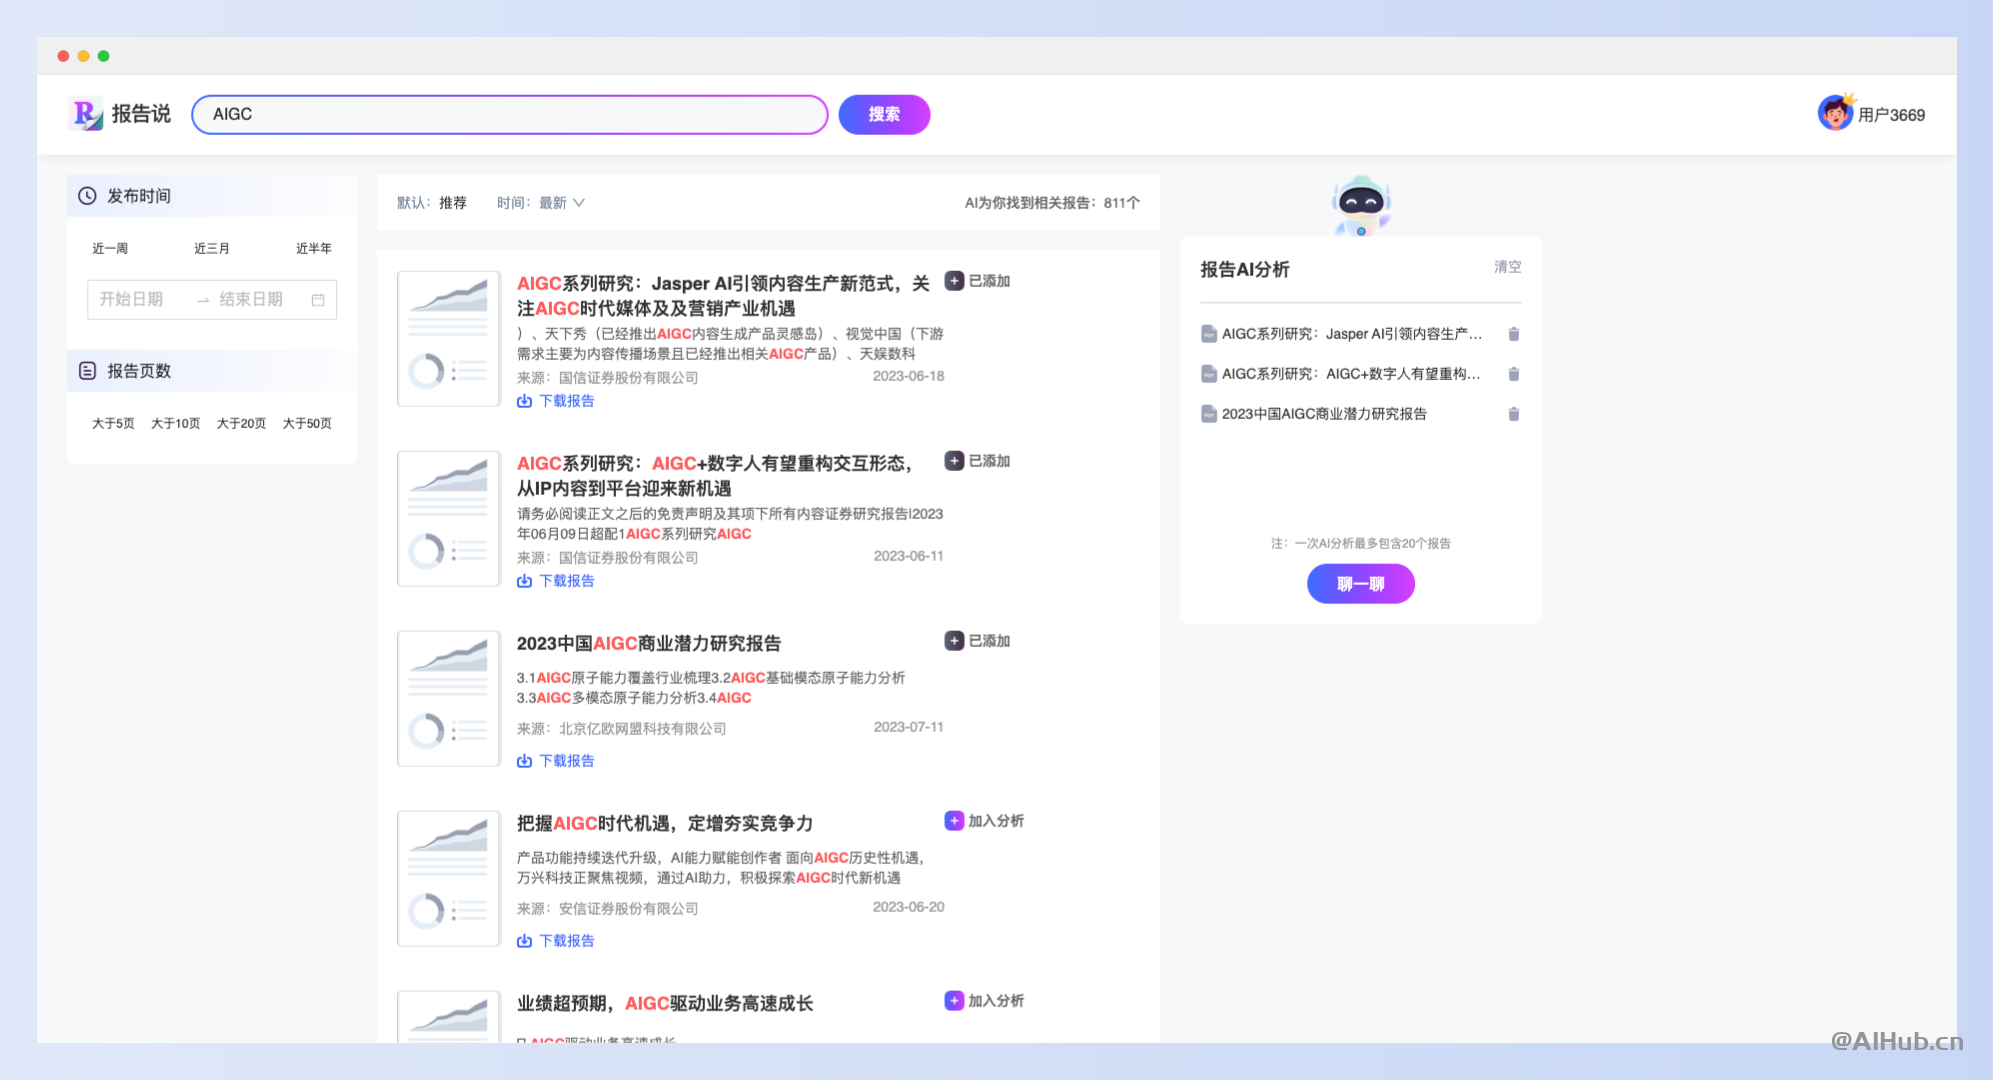The image size is (1993, 1080).
Task: Click the robot assistant mascot icon
Action: [x=1361, y=206]
